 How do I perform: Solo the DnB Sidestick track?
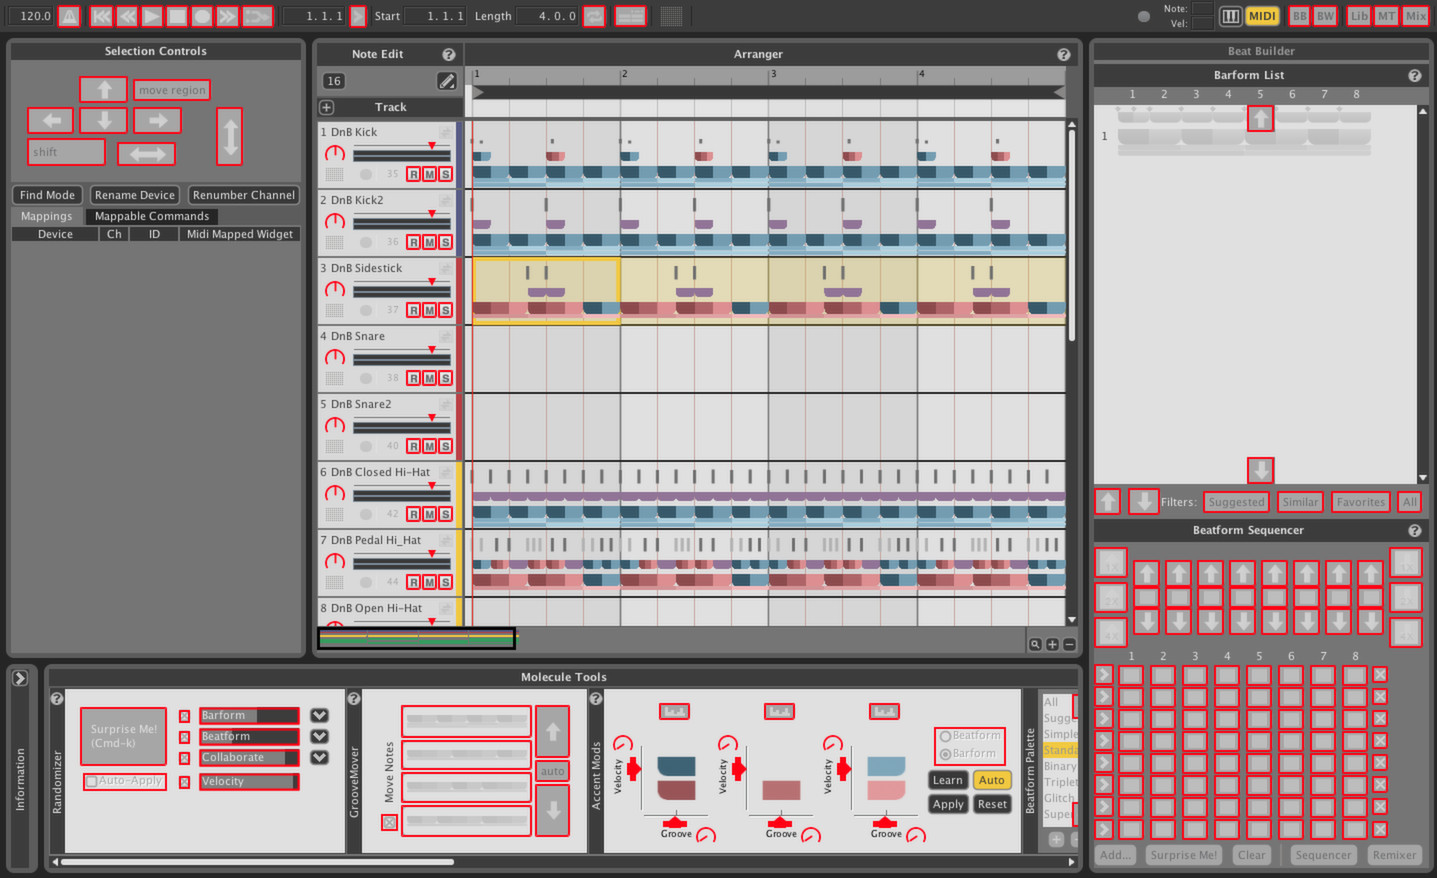[x=447, y=310]
